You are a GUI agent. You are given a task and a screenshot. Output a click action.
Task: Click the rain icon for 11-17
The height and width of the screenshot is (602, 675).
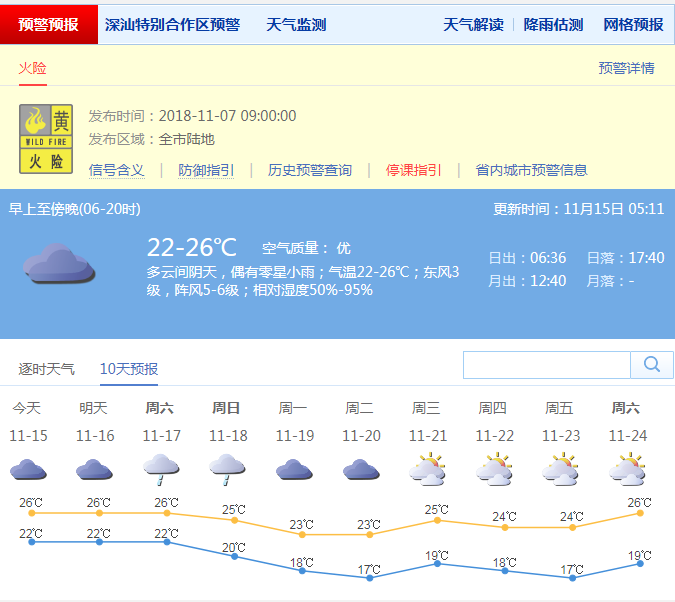[160, 468]
